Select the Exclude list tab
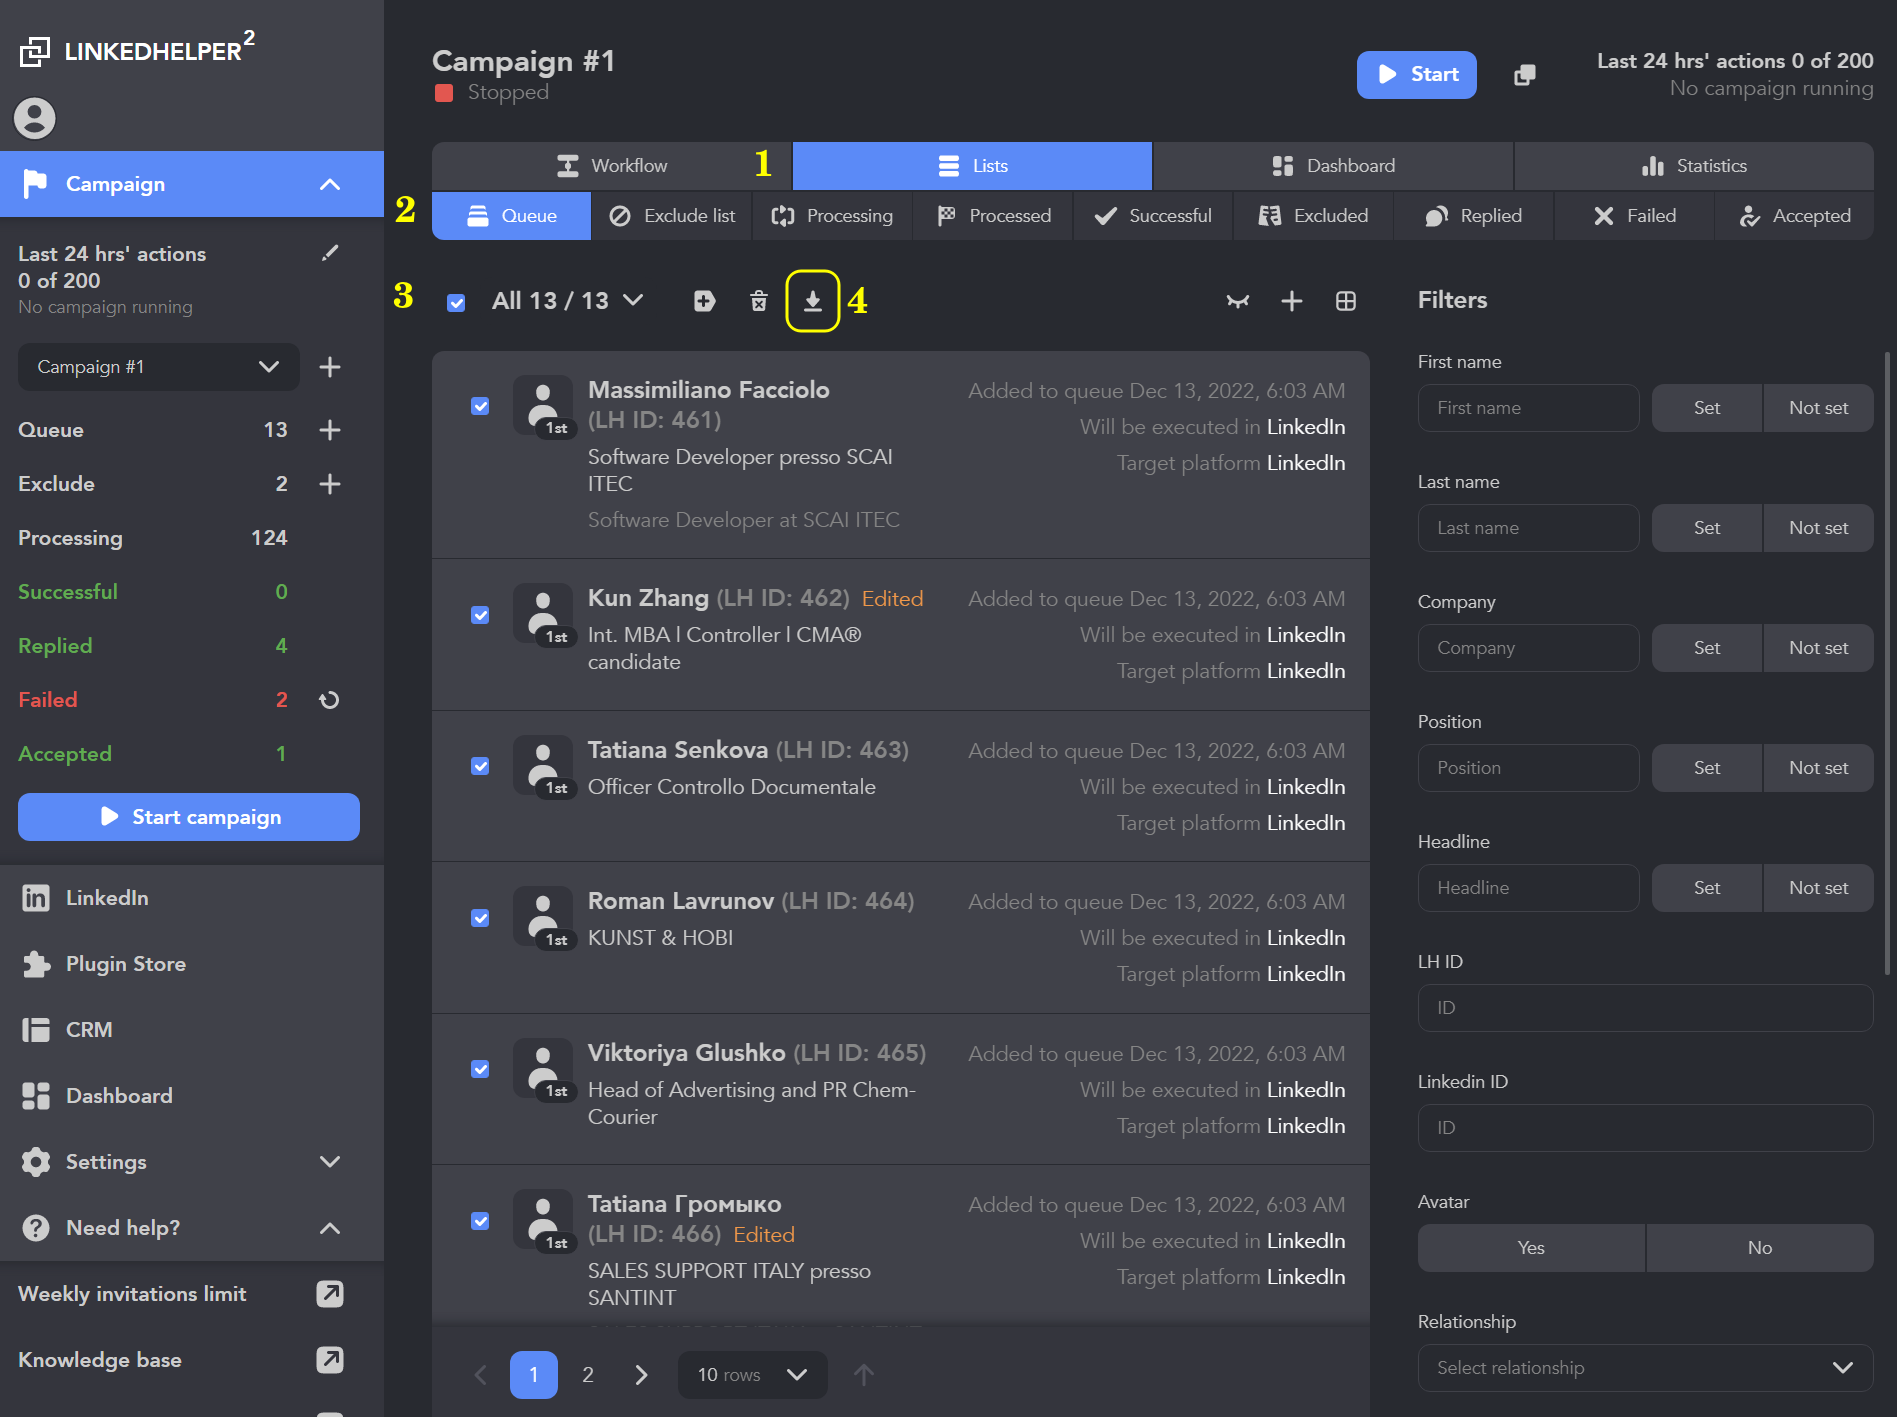The height and width of the screenshot is (1417, 1897). tap(672, 216)
